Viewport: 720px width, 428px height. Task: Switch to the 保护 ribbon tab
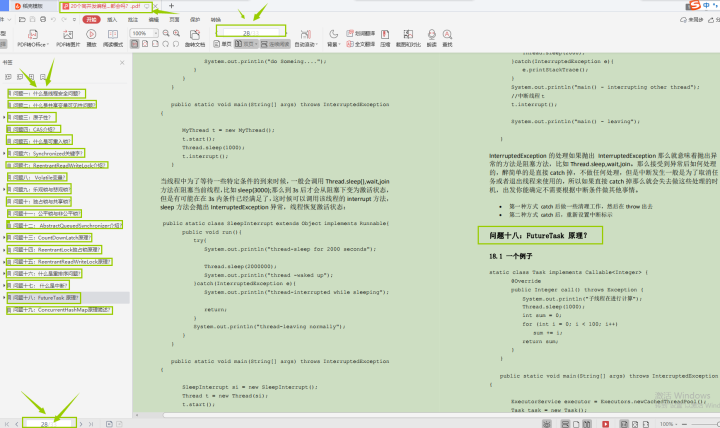coord(195,20)
